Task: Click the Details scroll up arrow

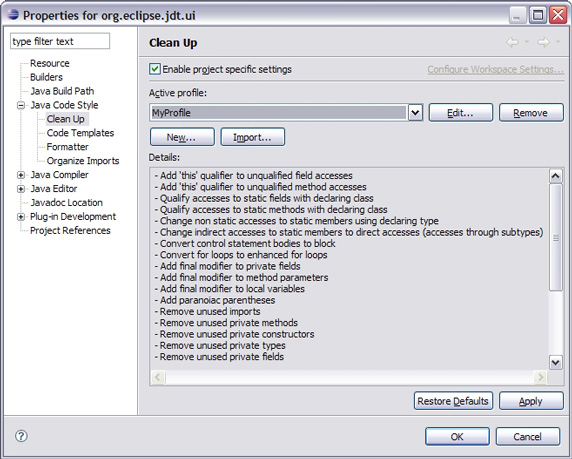Action: click(x=555, y=176)
